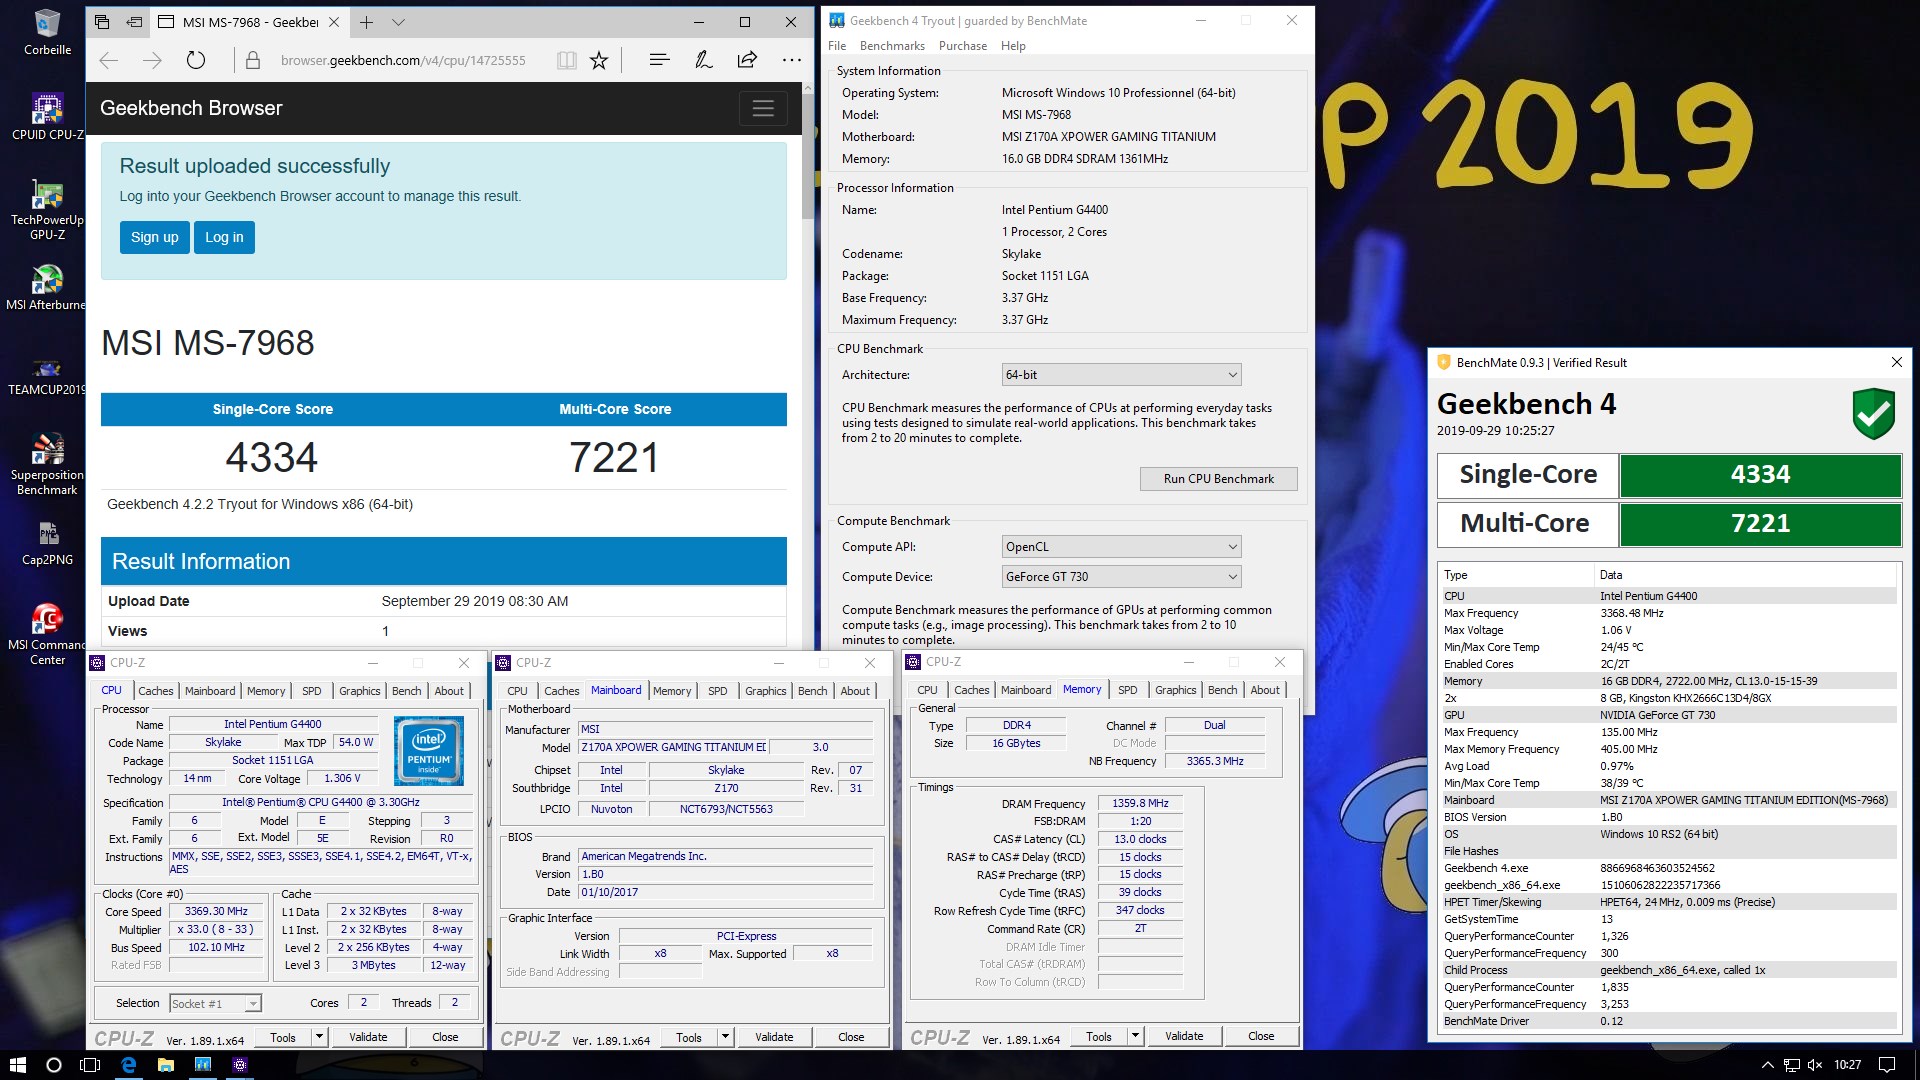Click About tab in Memory CPU-Z

pos(1265,690)
